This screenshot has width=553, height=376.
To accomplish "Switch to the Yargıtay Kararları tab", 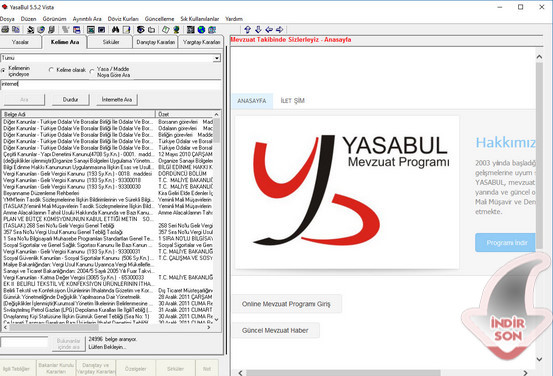I will click(x=201, y=42).
